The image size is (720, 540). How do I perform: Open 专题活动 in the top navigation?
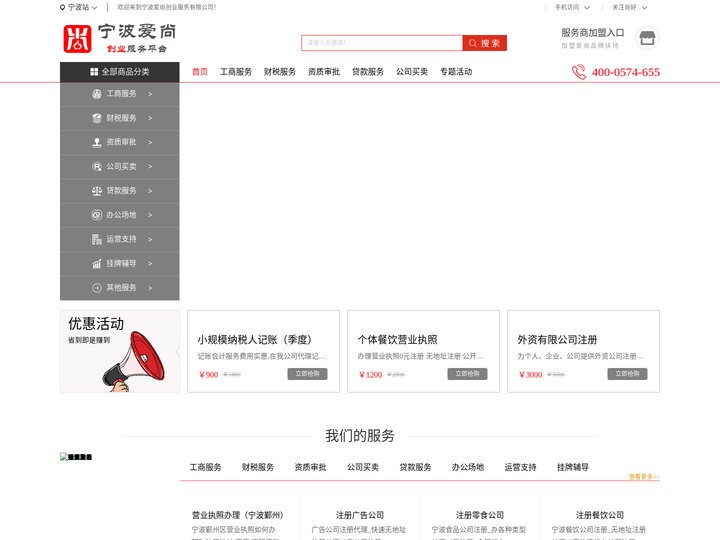456,72
